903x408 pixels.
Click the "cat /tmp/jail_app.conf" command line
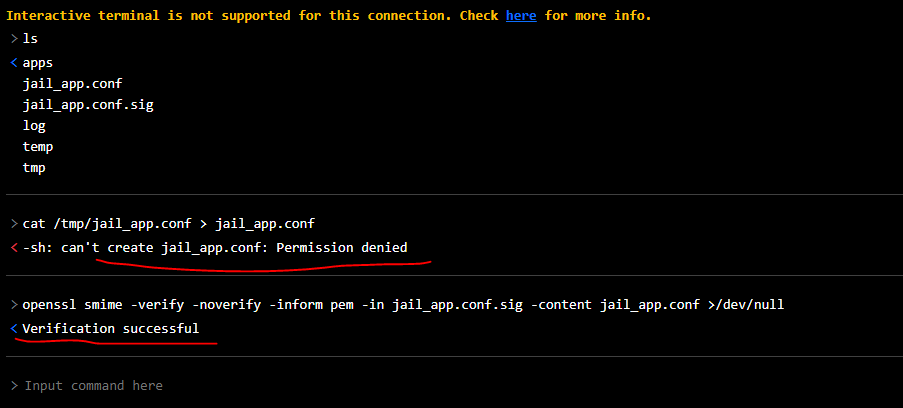(x=169, y=223)
